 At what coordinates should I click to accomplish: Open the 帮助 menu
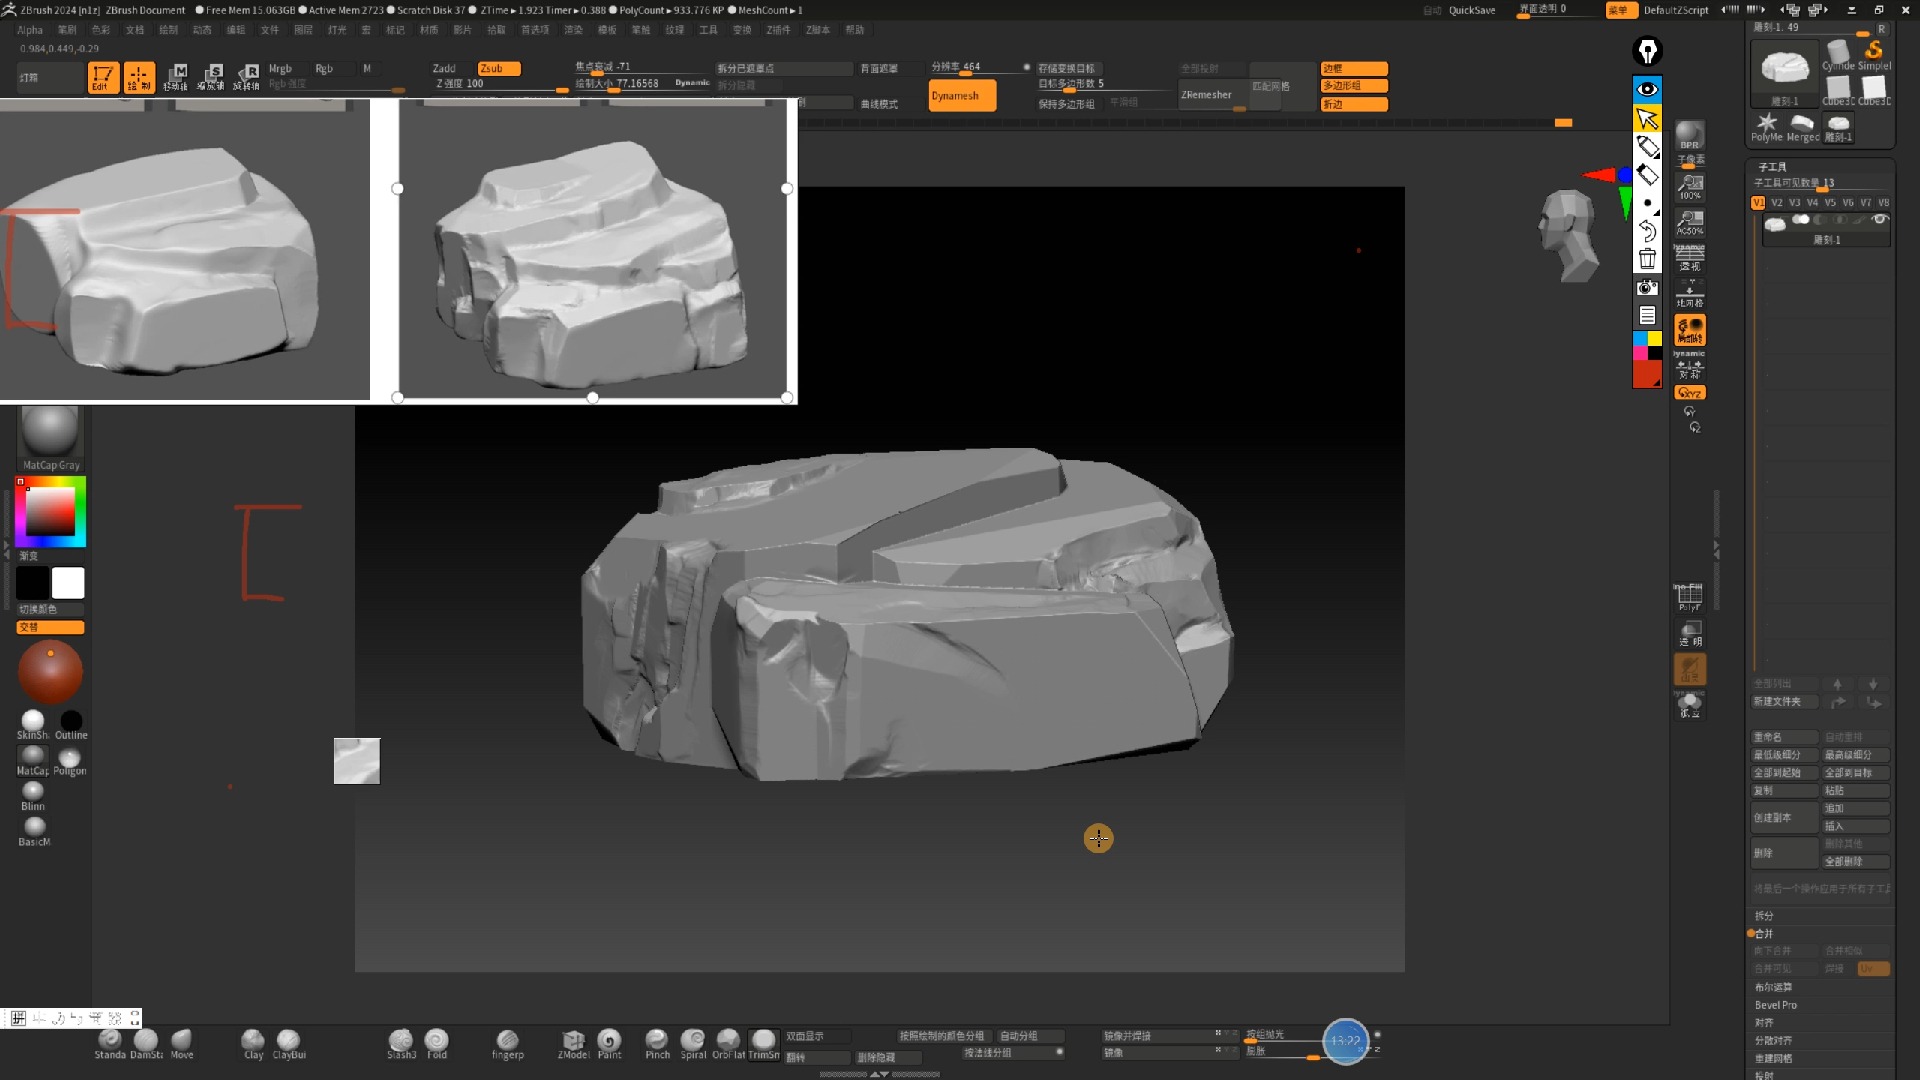coord(854,30)
